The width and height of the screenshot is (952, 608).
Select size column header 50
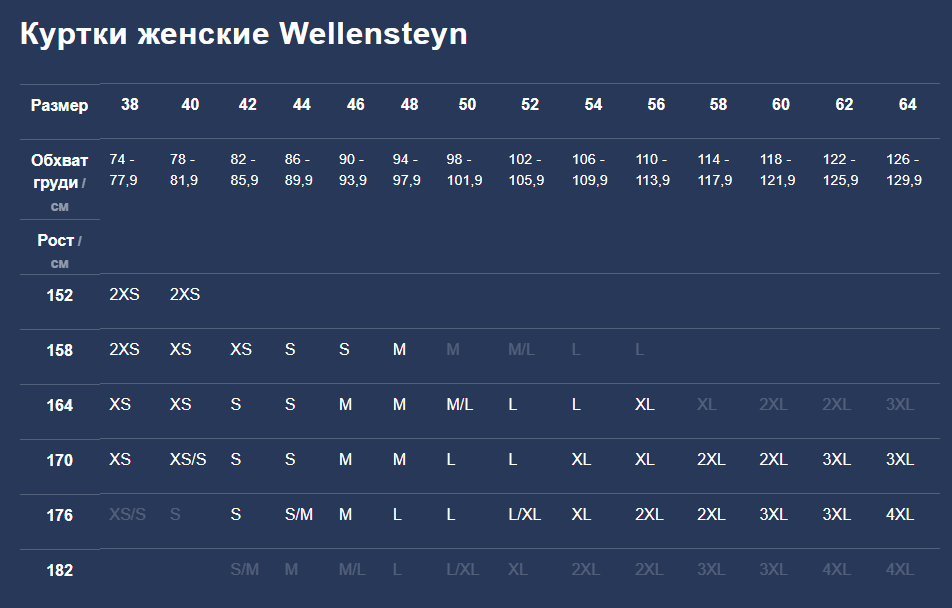click(x=467, y=104)
